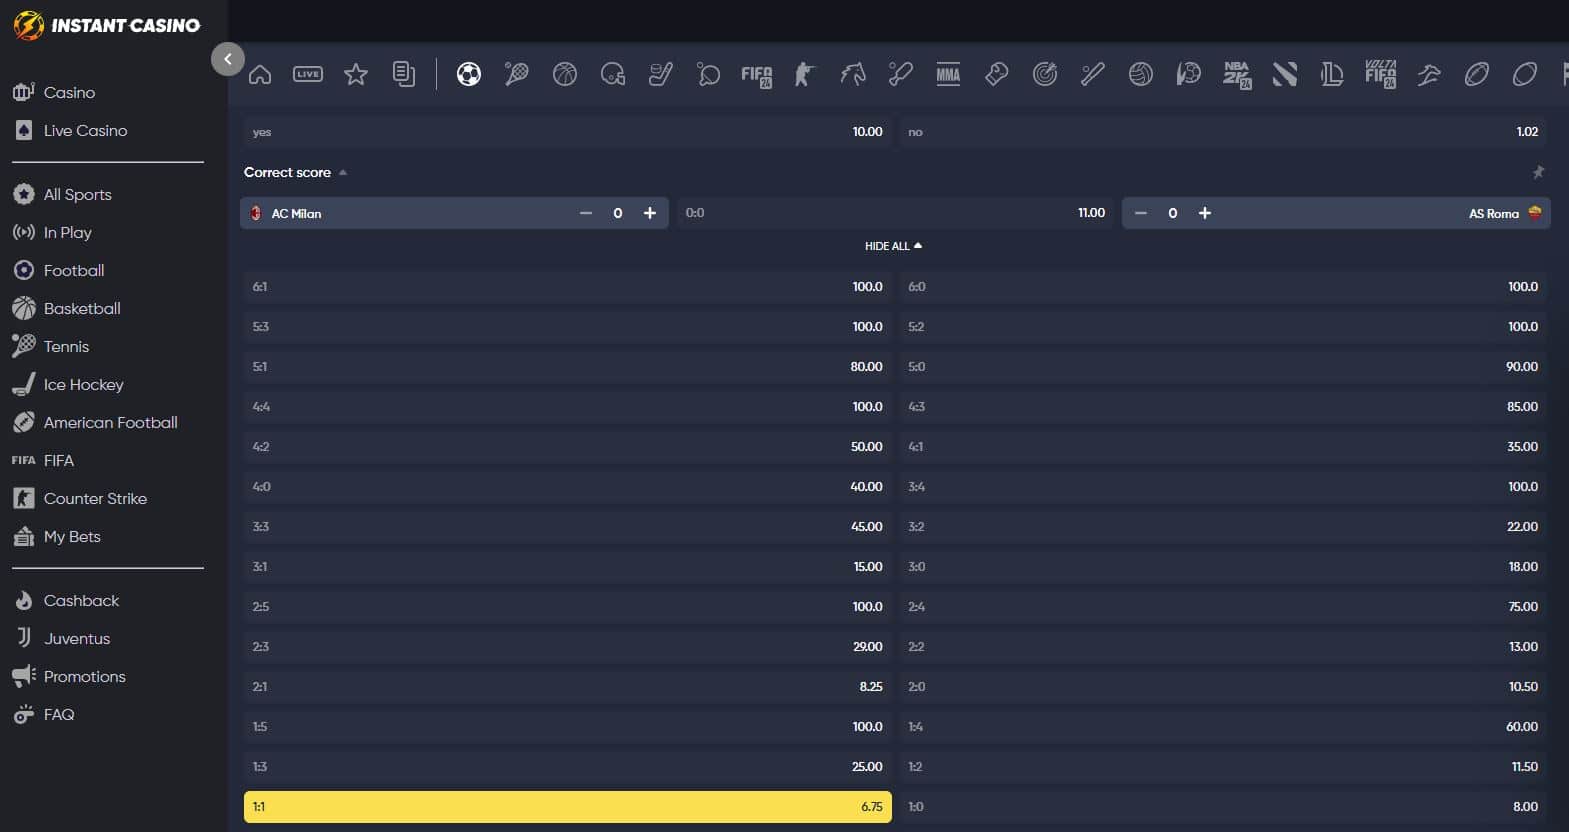Screen dimensions: 1569x832
Task: Select the 4:1 correct score 35.00
Action: tap(1223, 447)
